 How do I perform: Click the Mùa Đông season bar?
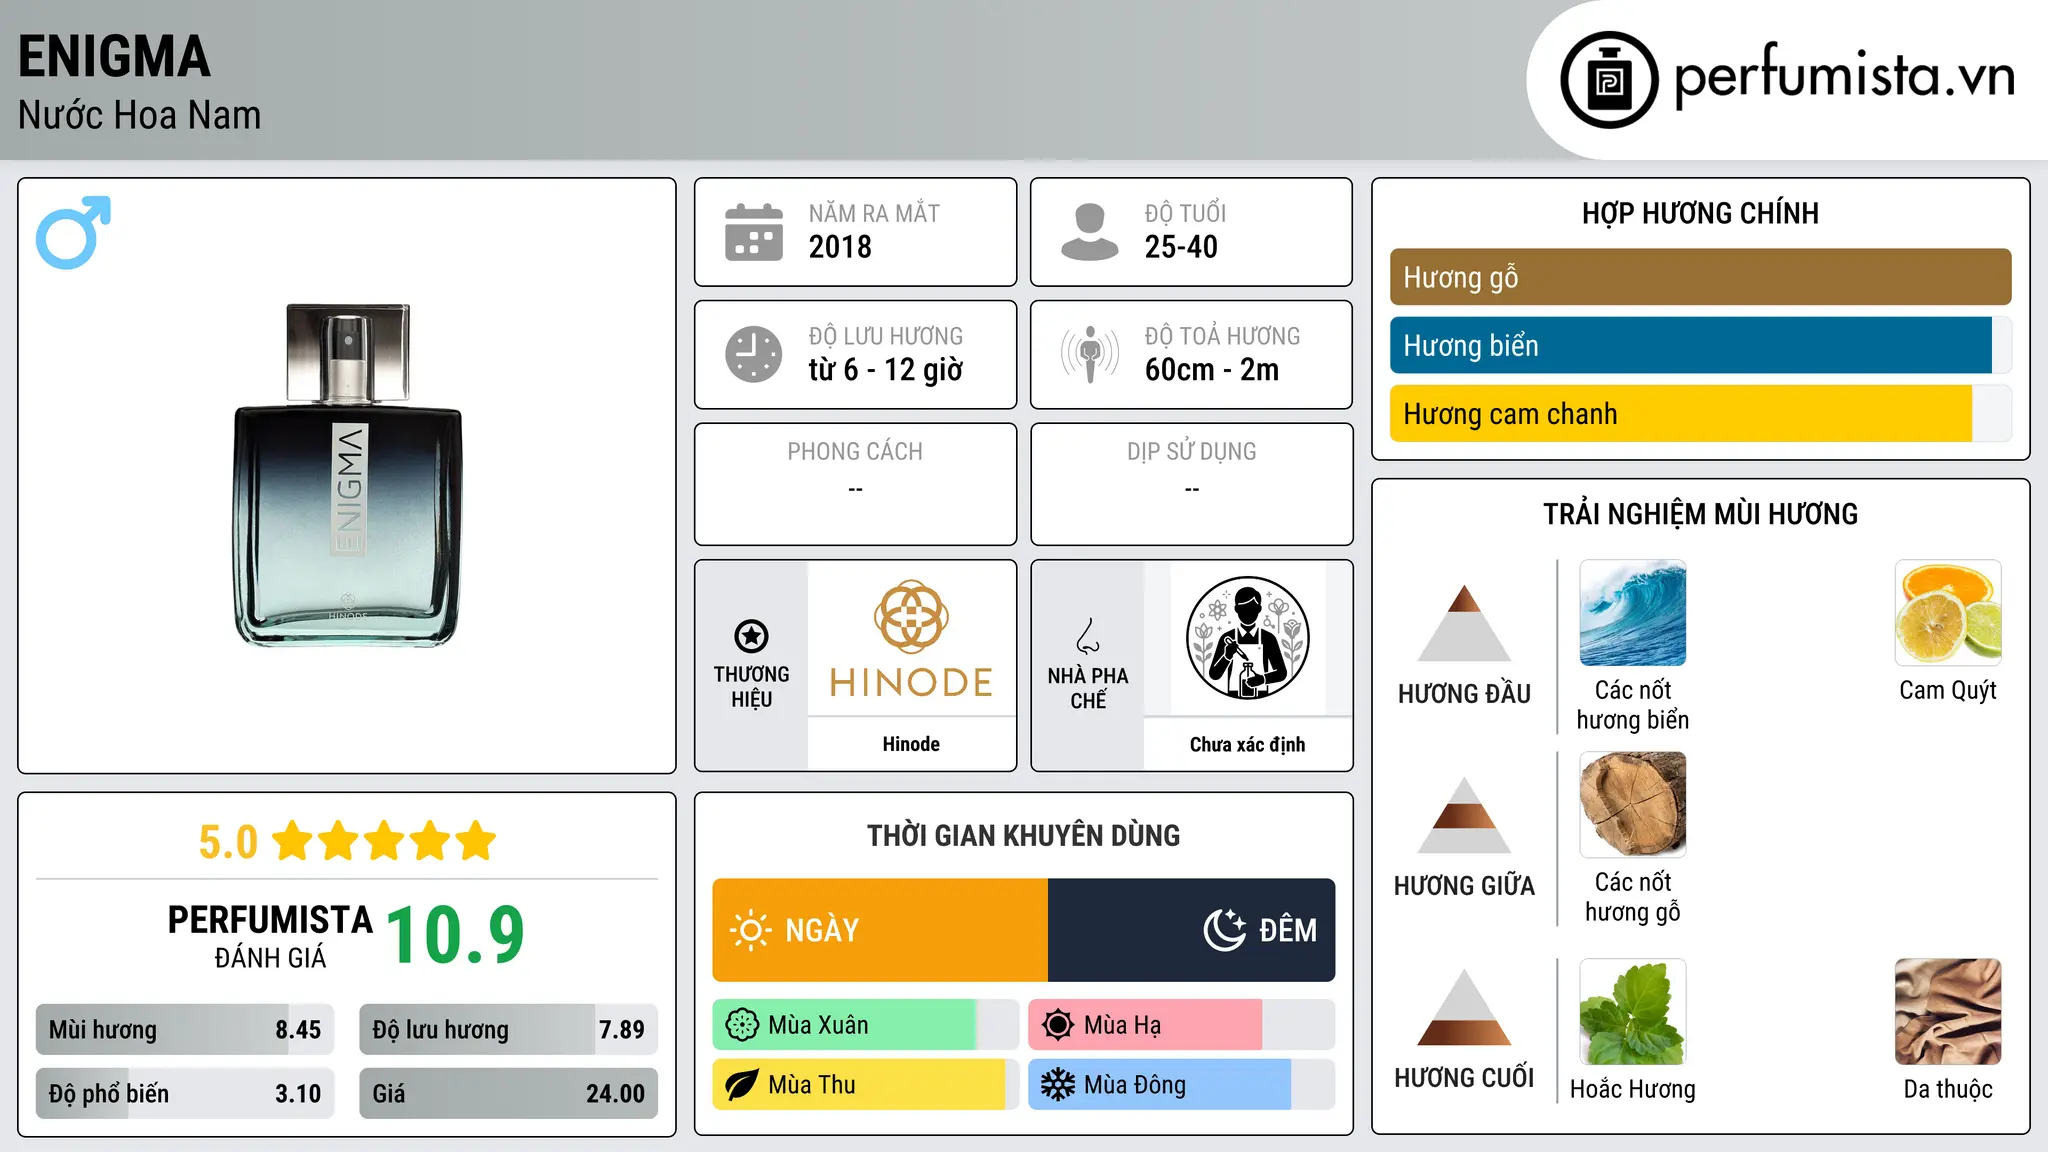coord(1181,1085)
